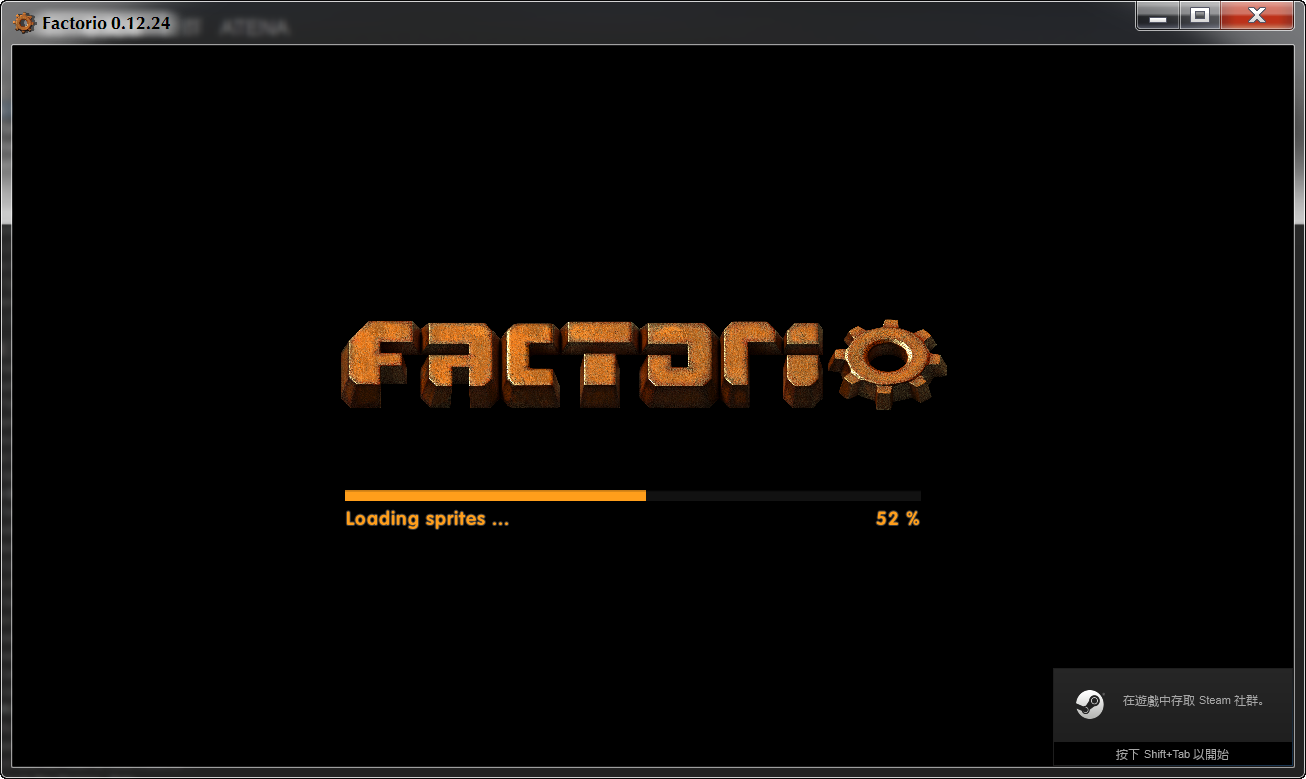Click the 'Loading sprites ...' status text
This screenshot has height=779, width=1306.
427,519
